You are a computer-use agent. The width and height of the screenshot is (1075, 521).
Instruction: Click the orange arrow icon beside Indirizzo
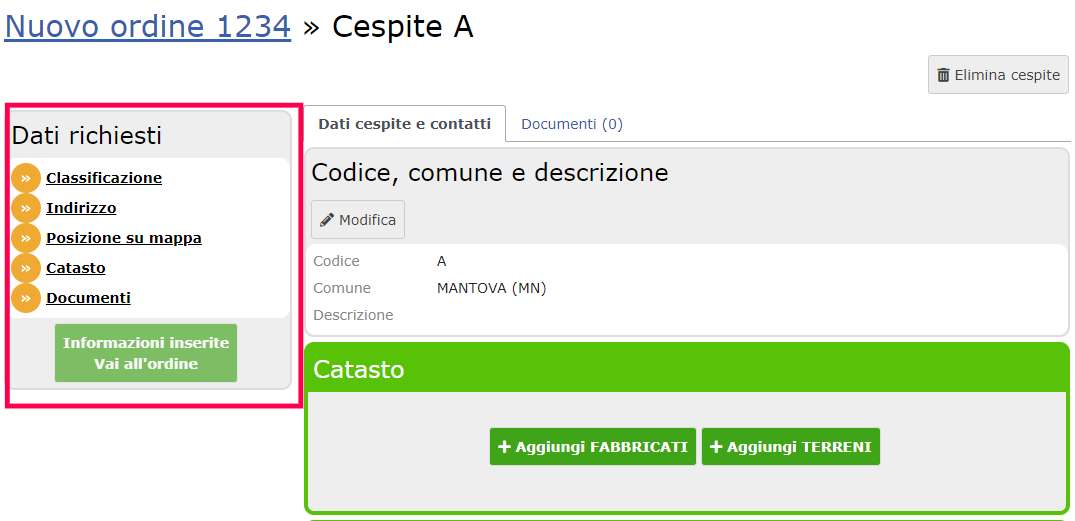pos(26,208)
